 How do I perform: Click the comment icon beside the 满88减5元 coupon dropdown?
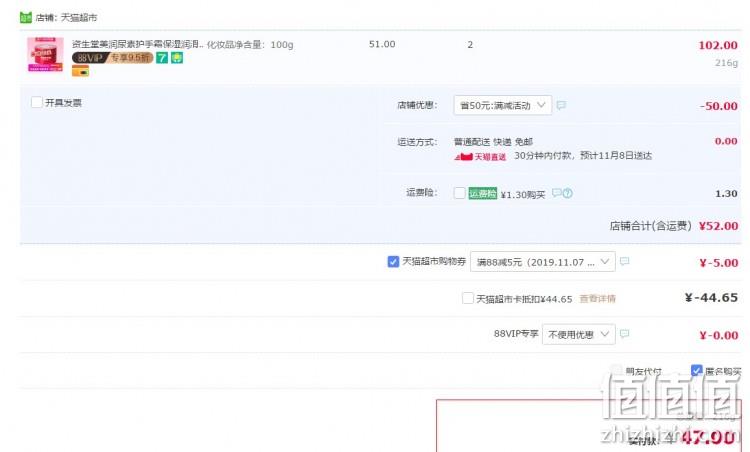pyautogui.click(x=624, y=261)
